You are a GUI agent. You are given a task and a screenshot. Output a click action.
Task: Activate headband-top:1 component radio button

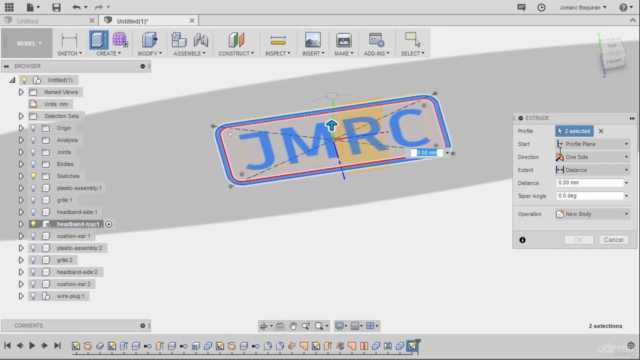click(109, 224)
